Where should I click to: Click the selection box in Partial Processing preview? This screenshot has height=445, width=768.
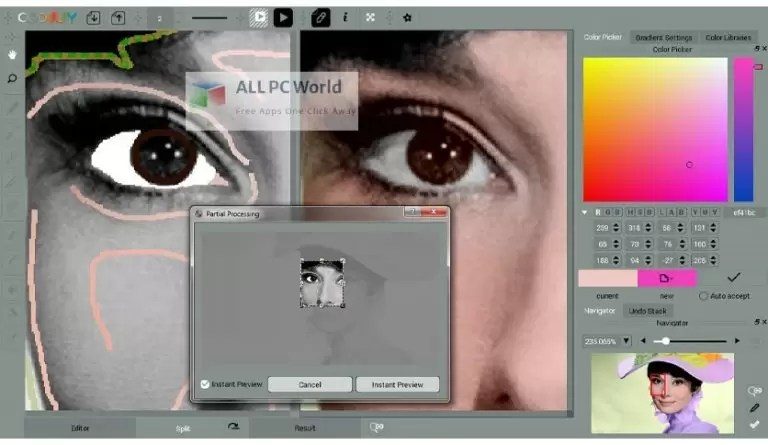322,283
